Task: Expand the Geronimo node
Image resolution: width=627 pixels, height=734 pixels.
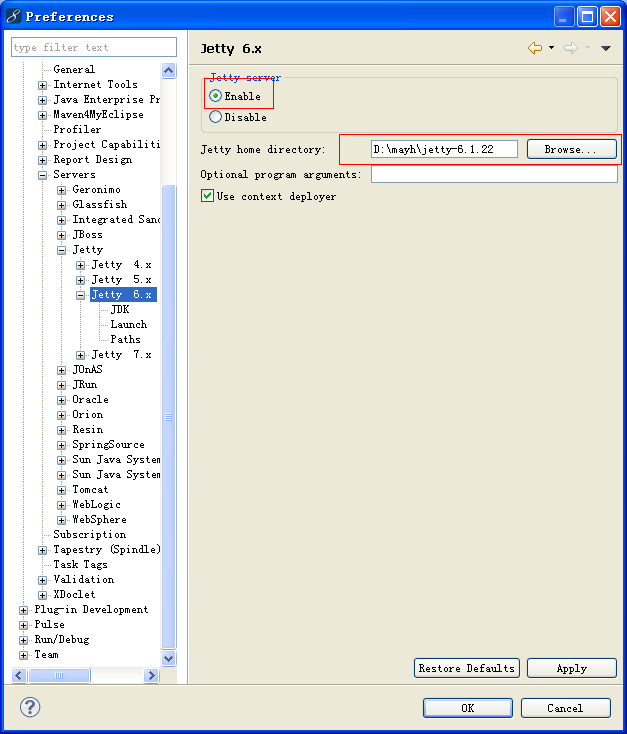Action: [x=61, y=190]
